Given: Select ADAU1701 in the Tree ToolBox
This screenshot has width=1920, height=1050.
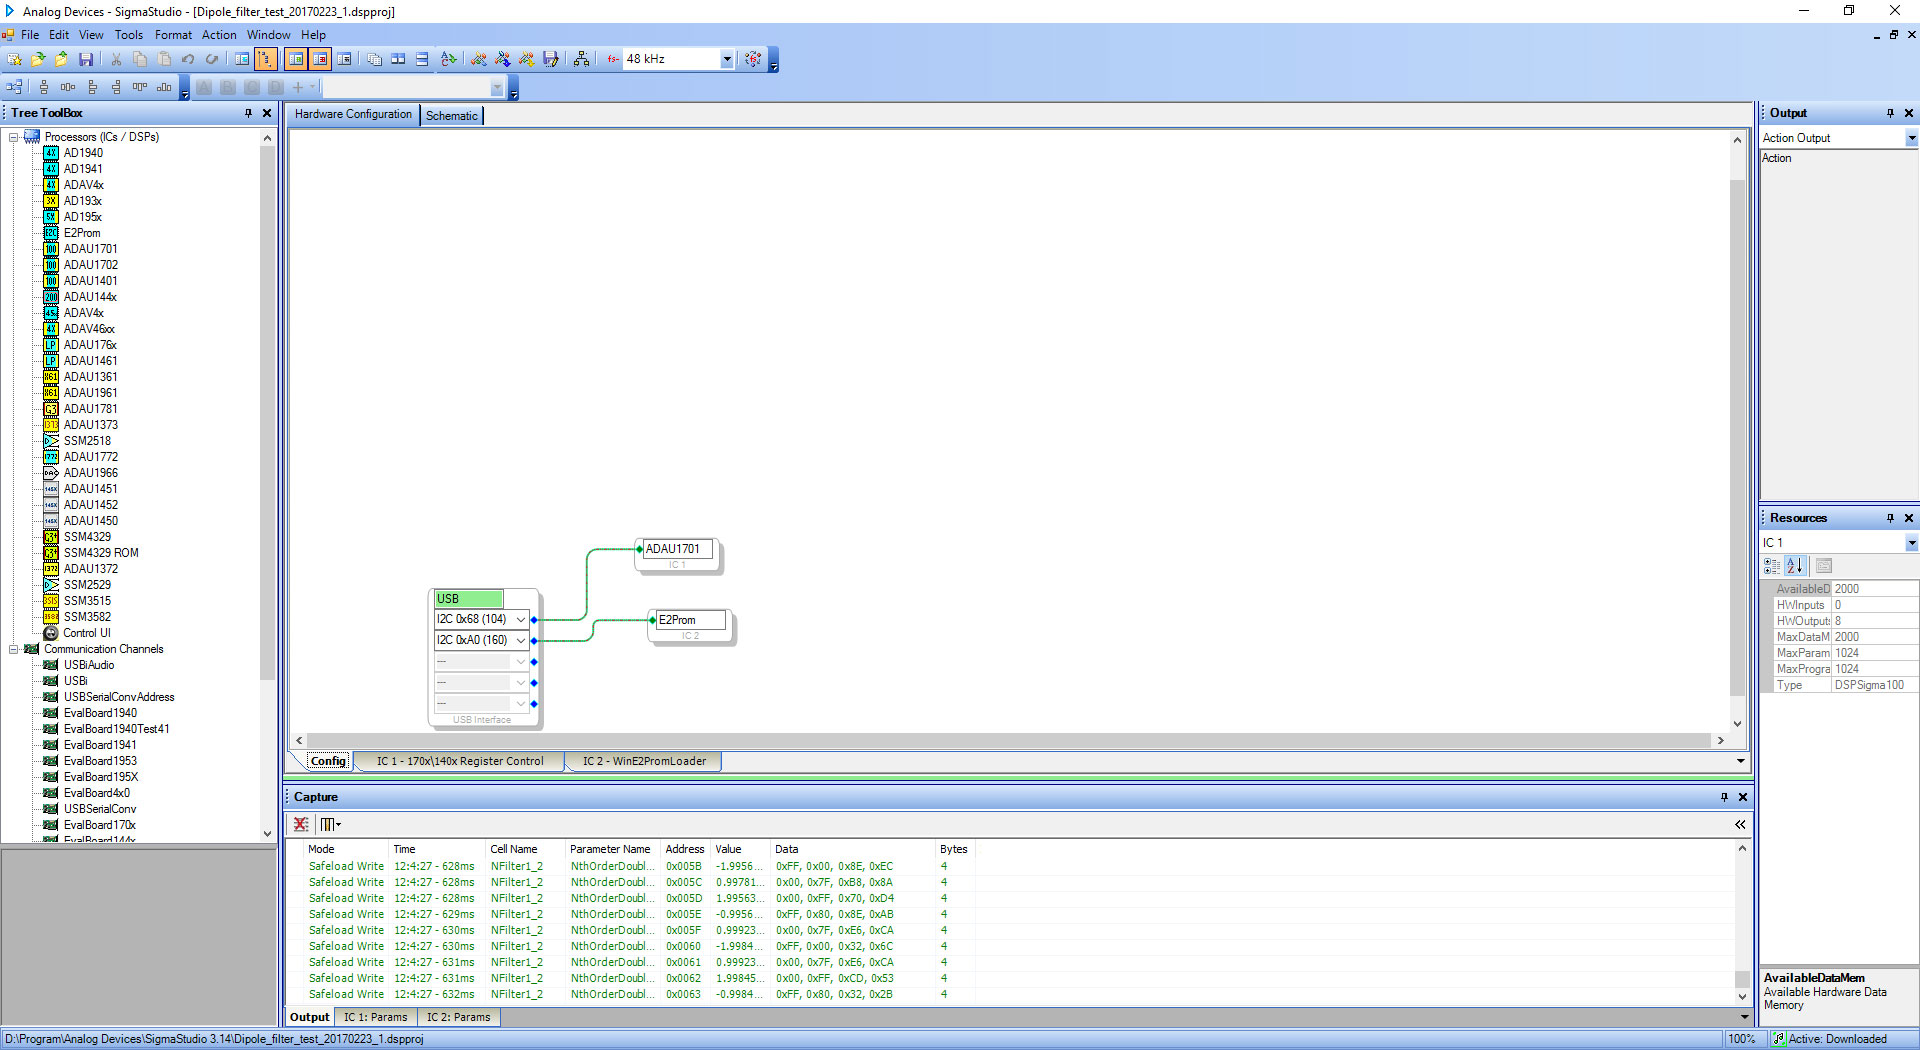Looking at the screenshot, I should [90, 249].
